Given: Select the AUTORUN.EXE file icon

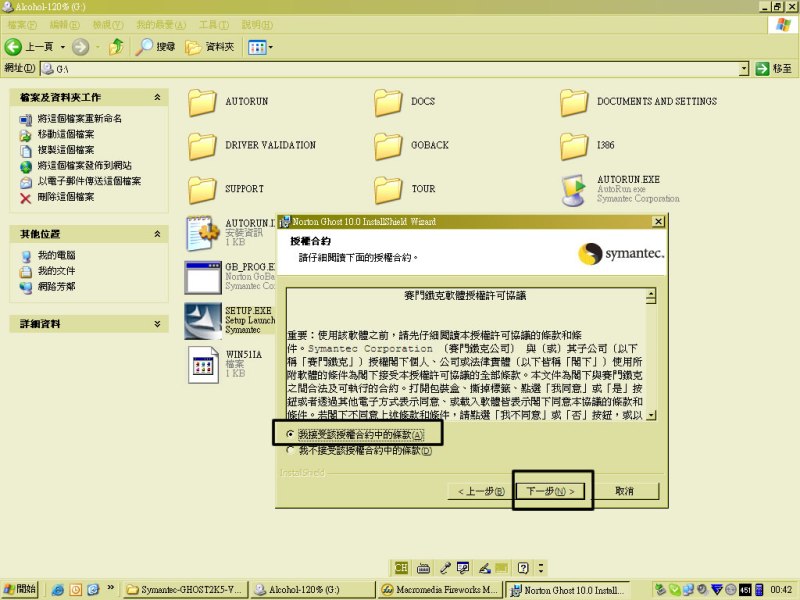Looking at the screenshot, I should (574, 190).
